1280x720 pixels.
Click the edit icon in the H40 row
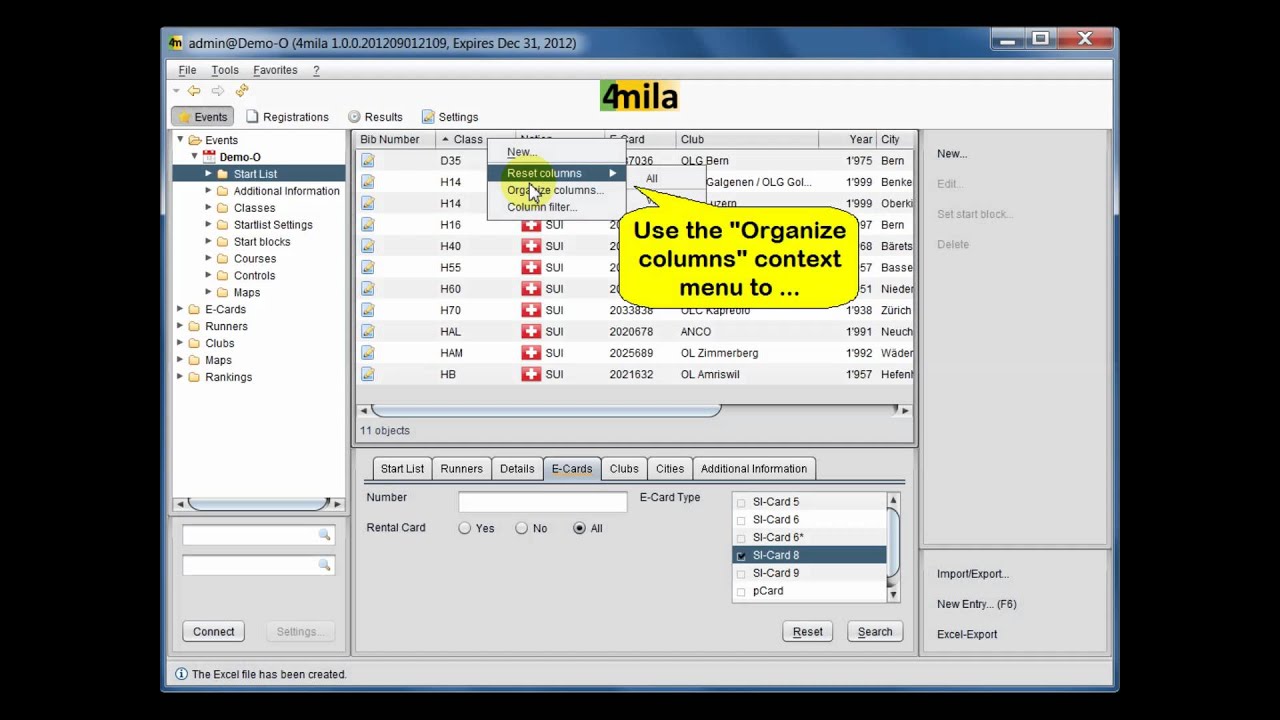(368, 246)
